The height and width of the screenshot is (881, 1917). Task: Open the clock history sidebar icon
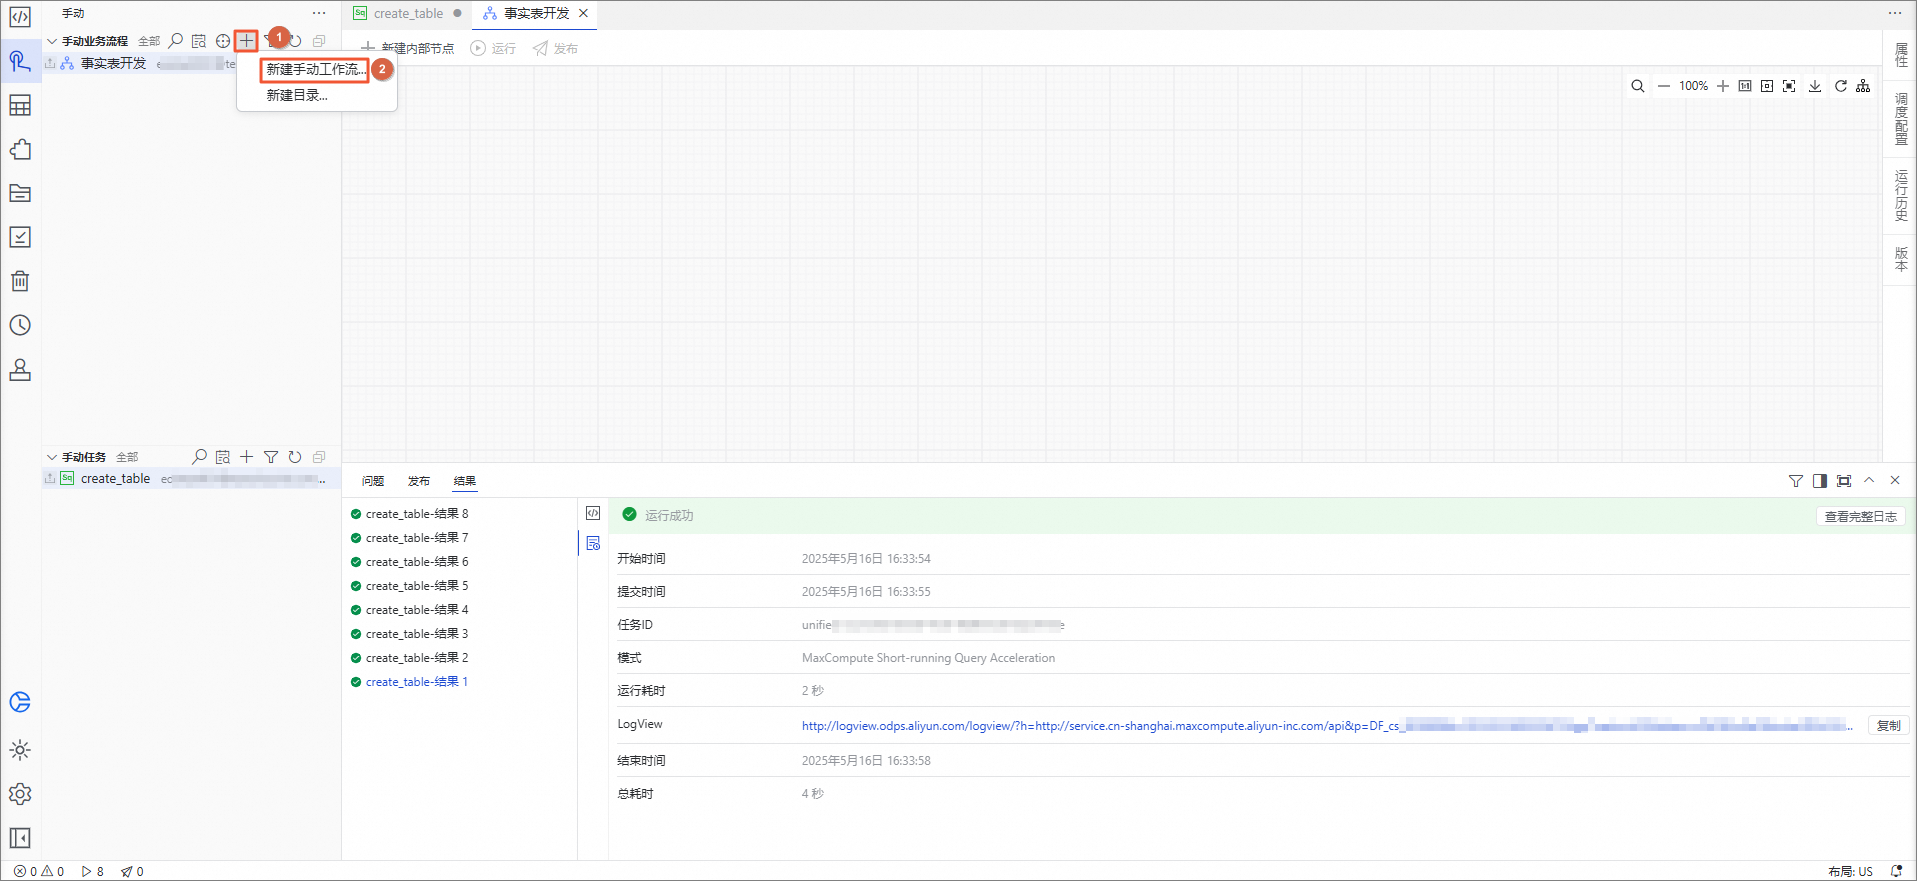click(x=20, y=325)
